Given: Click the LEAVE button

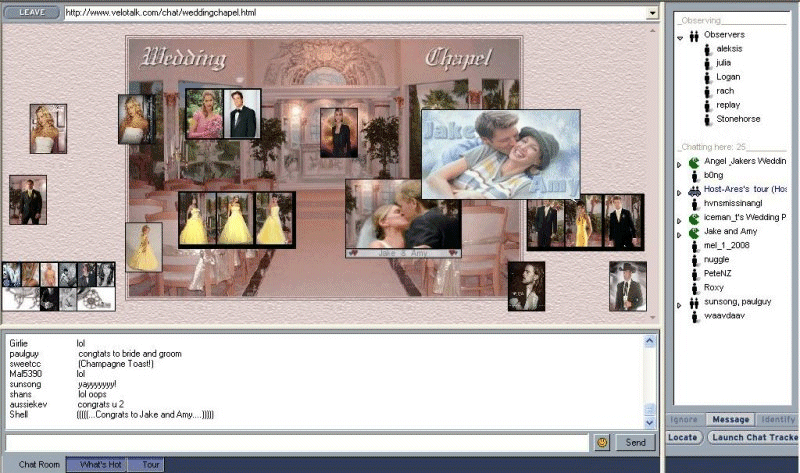Looking at the screenshot, I should click(31, 13).
